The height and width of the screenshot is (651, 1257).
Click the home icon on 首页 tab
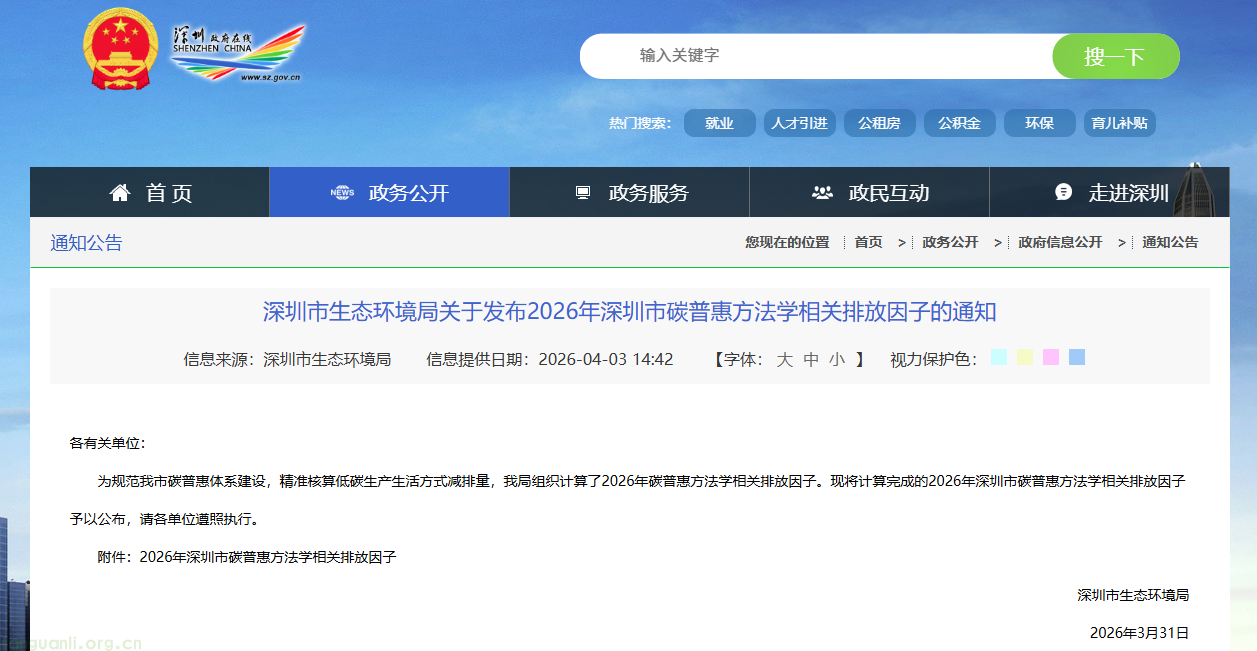pos(122,192)
